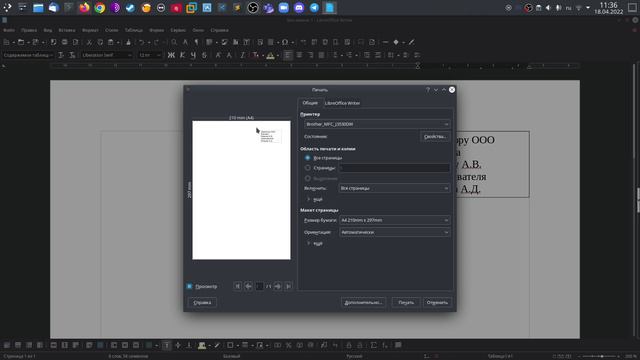This screenshot has width=640, height=360.
Task: Open Google Chrome from the taskbar
Action: tap(100, 8)
